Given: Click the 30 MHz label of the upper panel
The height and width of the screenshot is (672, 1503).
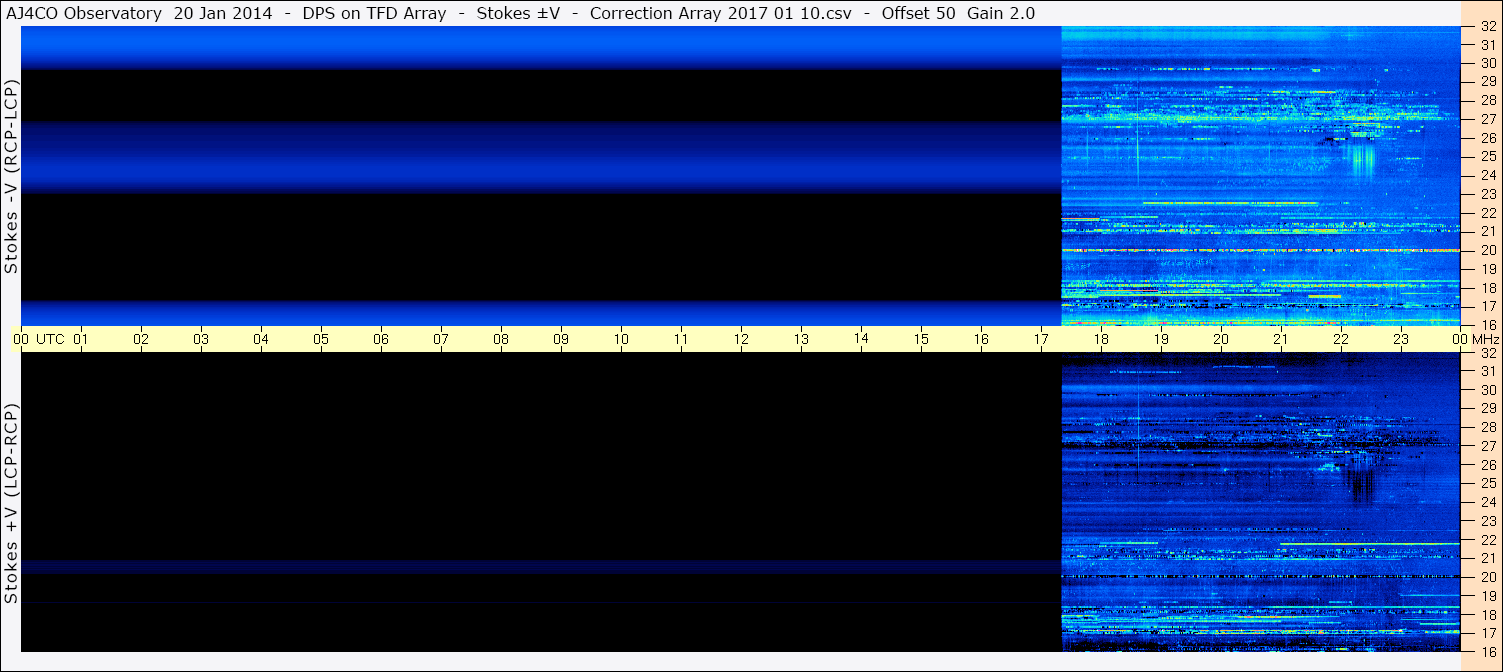Looking at the screenshot, I should [x=1487, y=63].
